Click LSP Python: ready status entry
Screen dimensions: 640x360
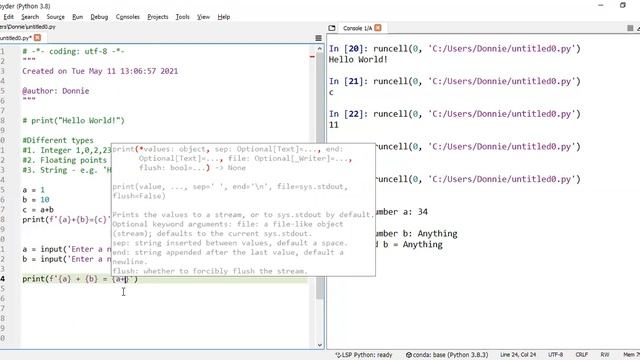click(x=363, y=355)
